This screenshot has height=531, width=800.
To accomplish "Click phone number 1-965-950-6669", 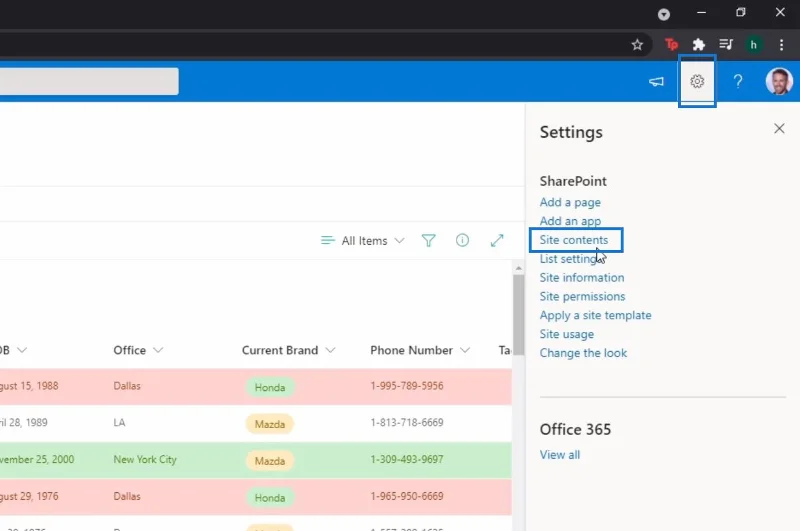I will coord(407,496).
